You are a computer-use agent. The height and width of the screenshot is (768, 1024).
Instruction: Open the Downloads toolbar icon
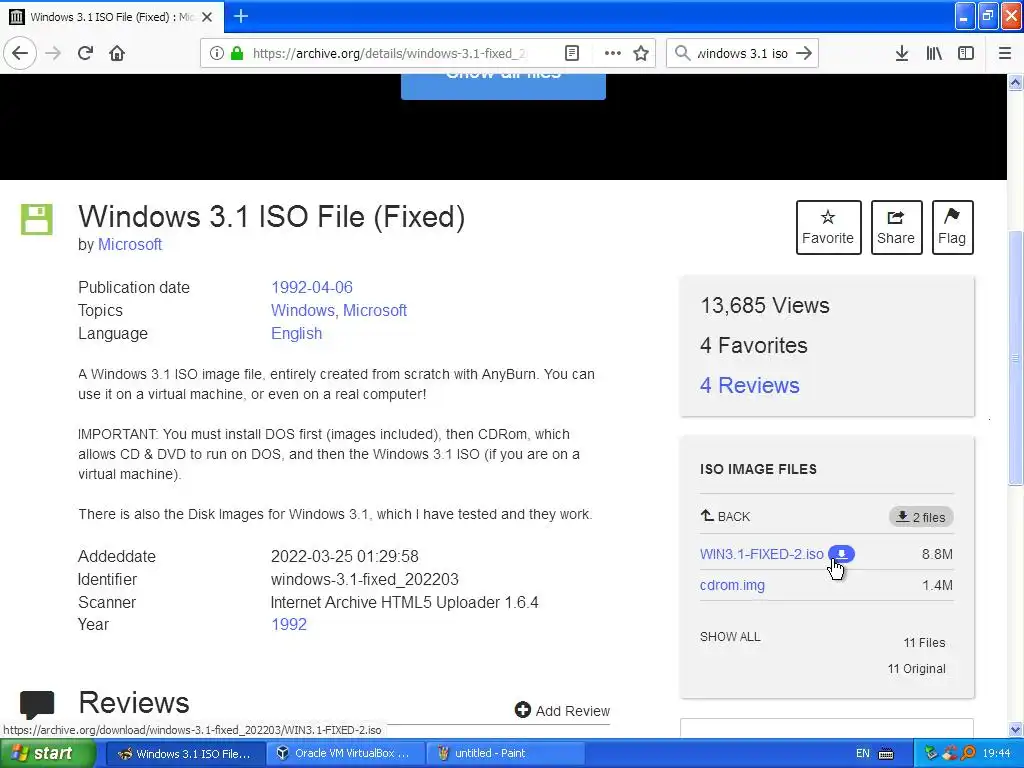pos(901,53)
